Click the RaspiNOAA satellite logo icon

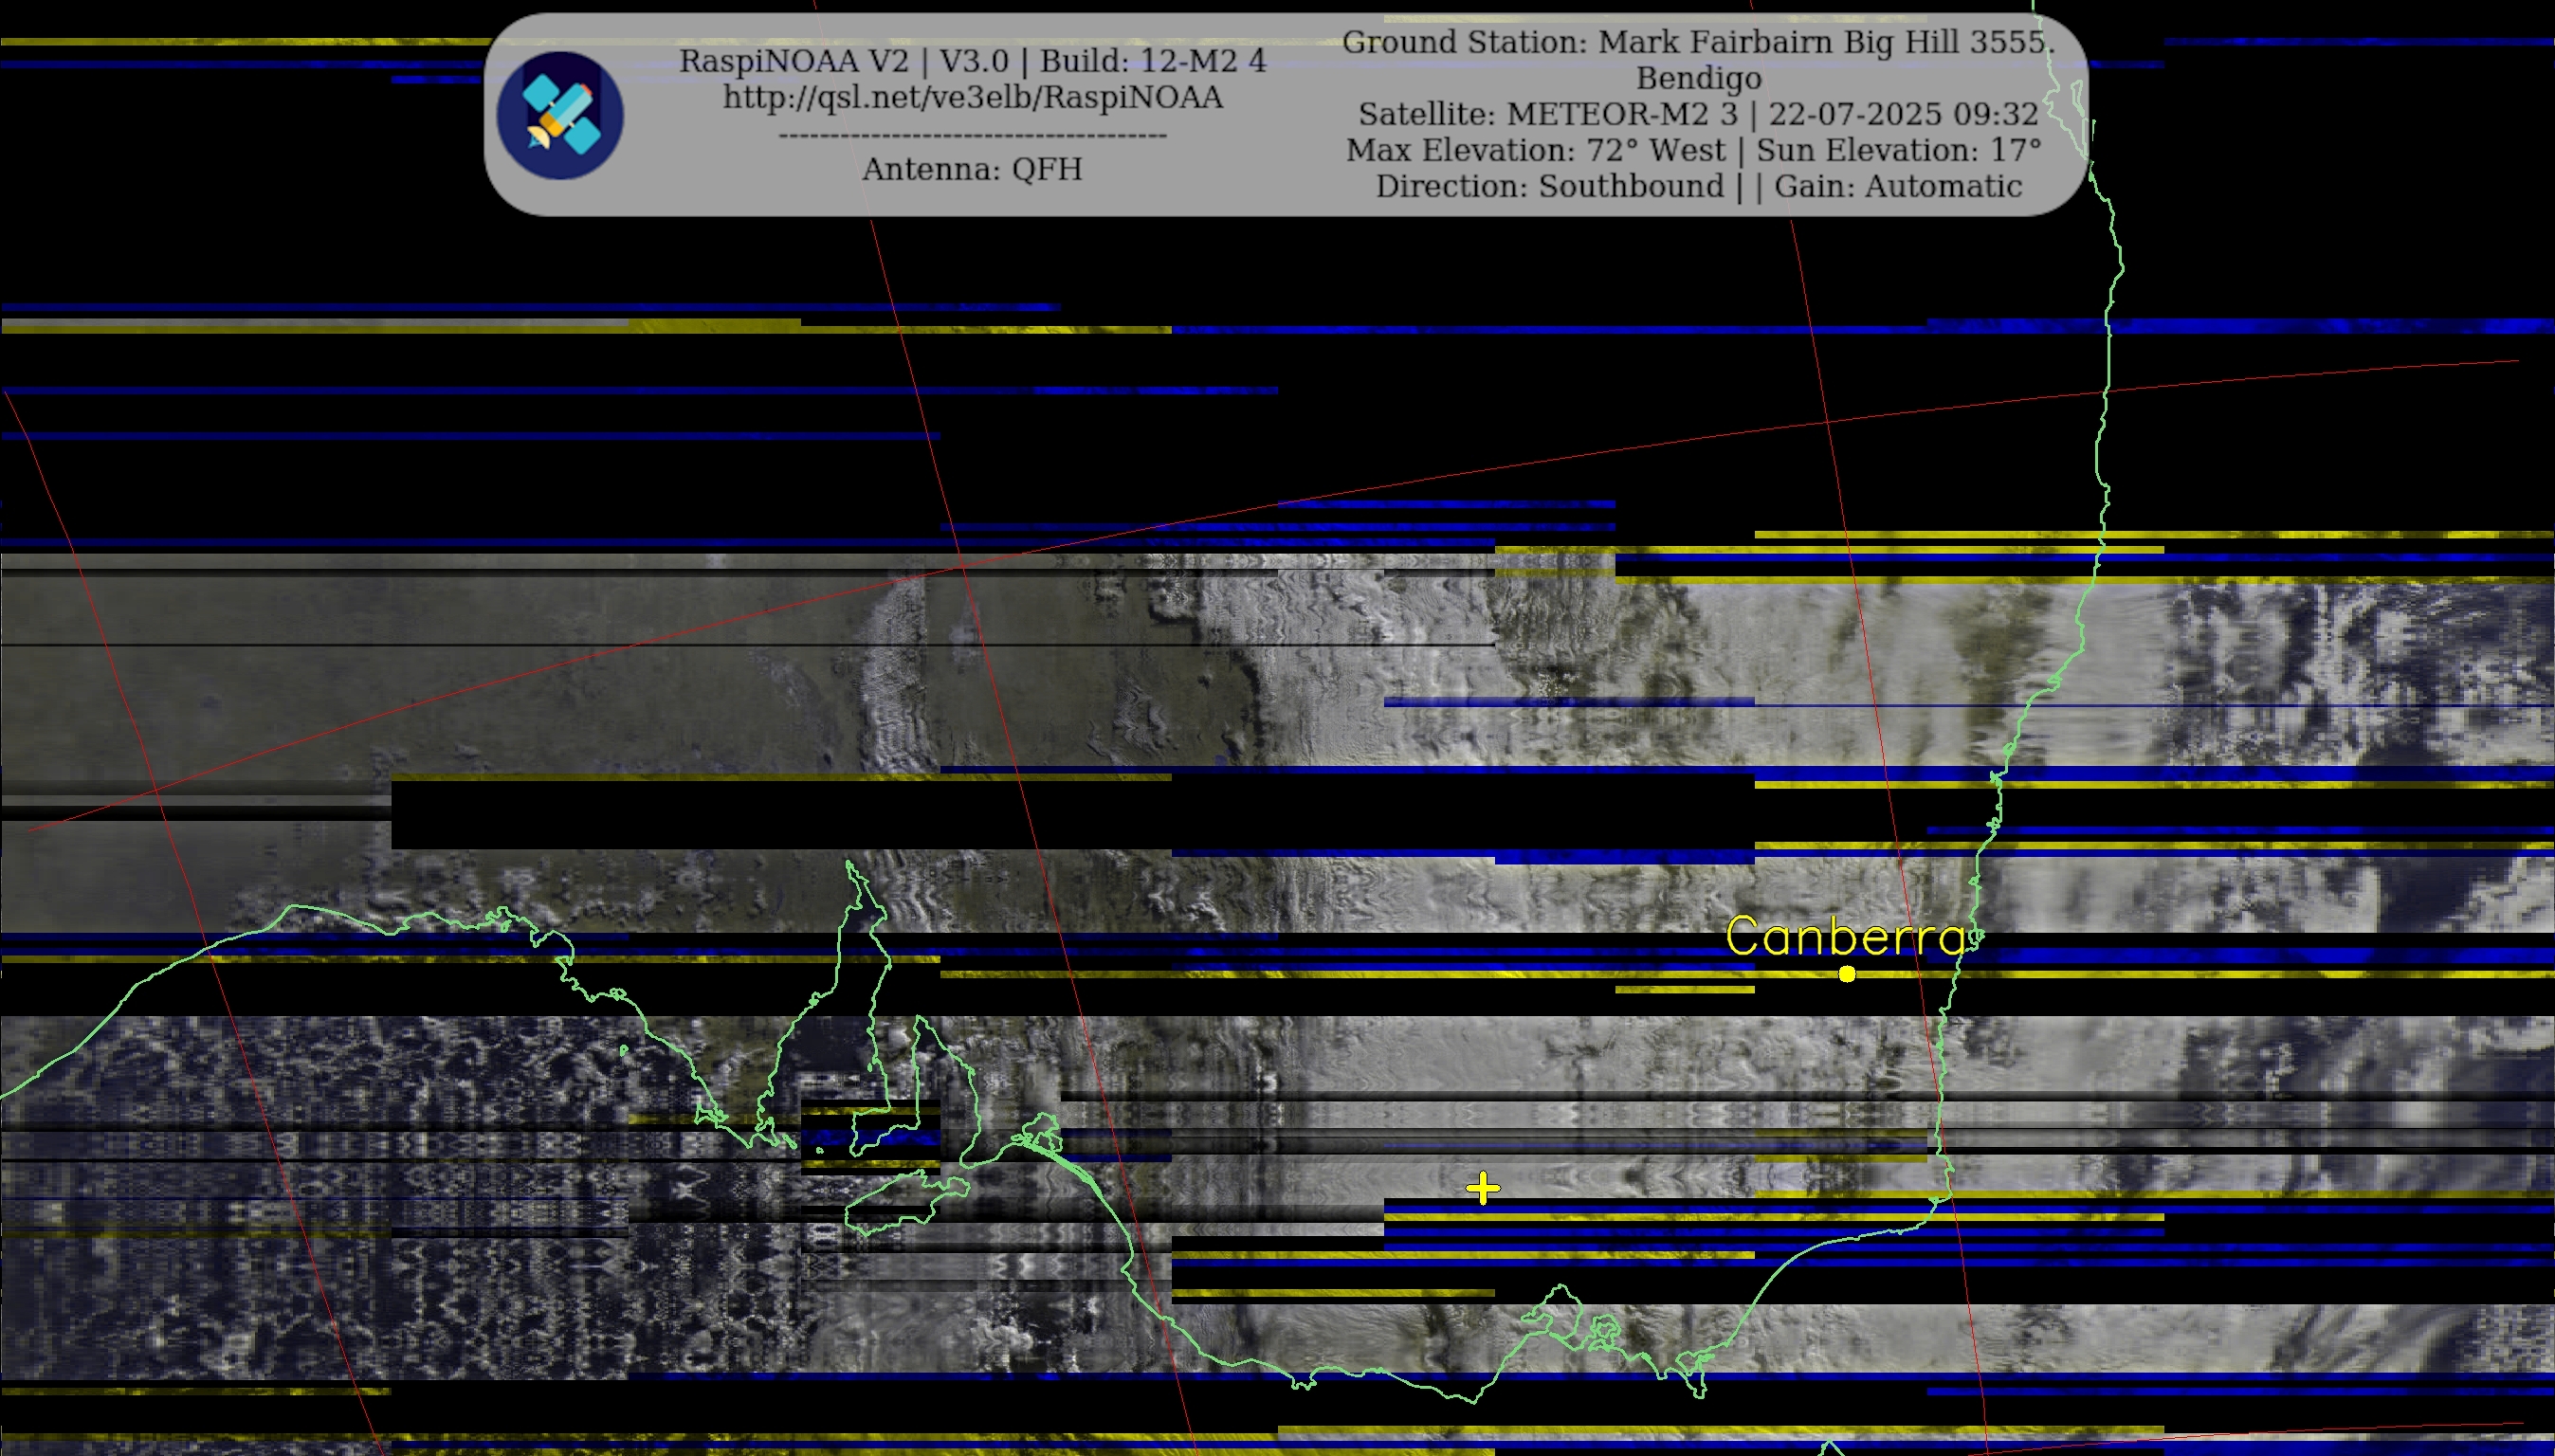560,115
